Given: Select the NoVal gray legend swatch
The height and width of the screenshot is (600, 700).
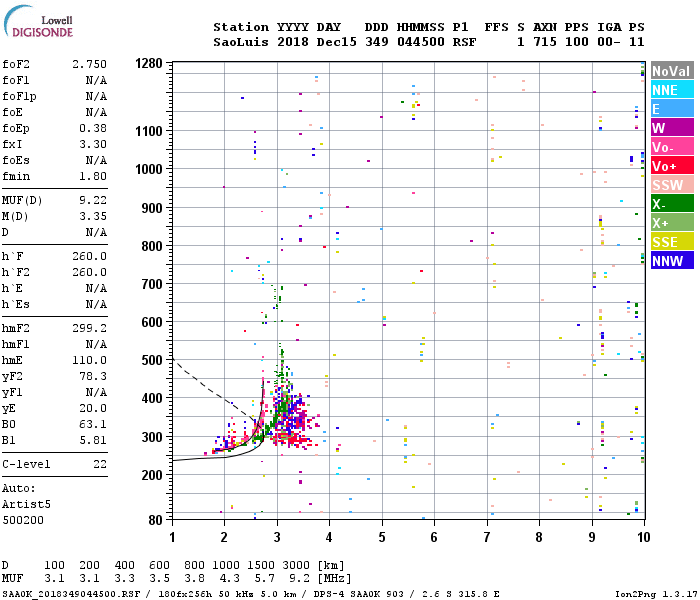Looking at the screenshot, I should (x=672, y=71).
